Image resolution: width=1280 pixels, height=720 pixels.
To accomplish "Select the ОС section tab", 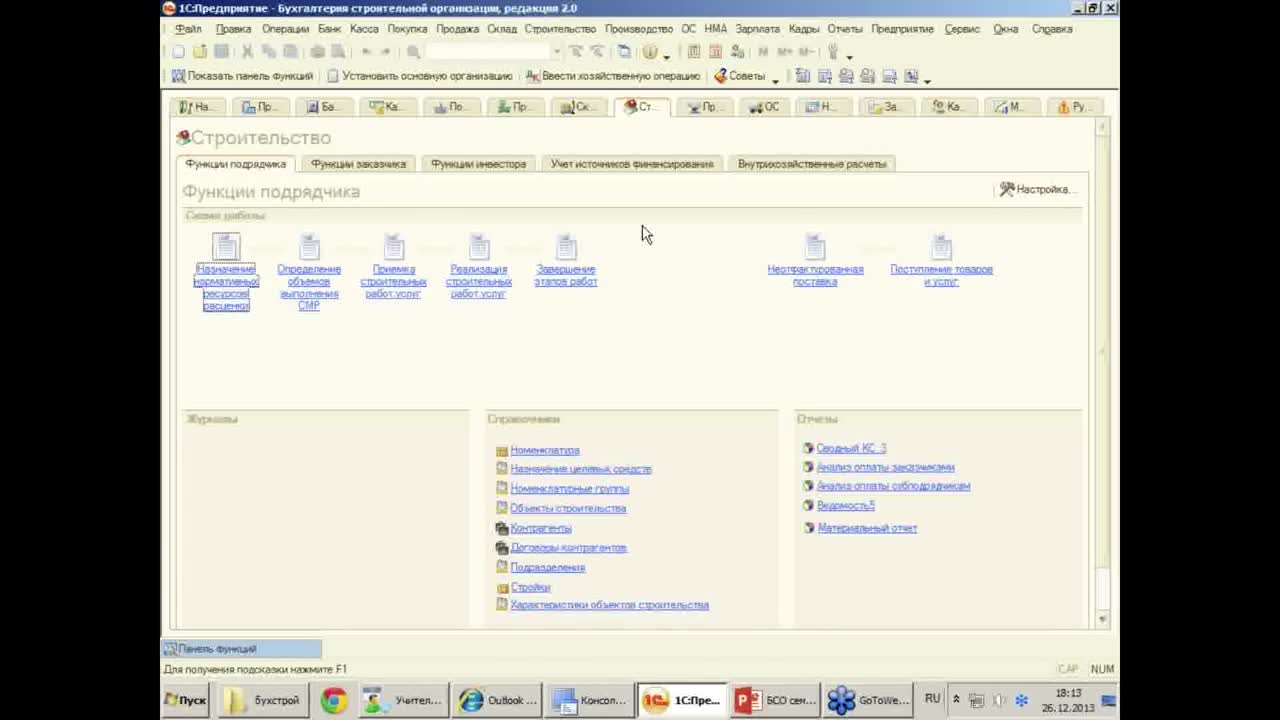I will click(x=763, y=107).
